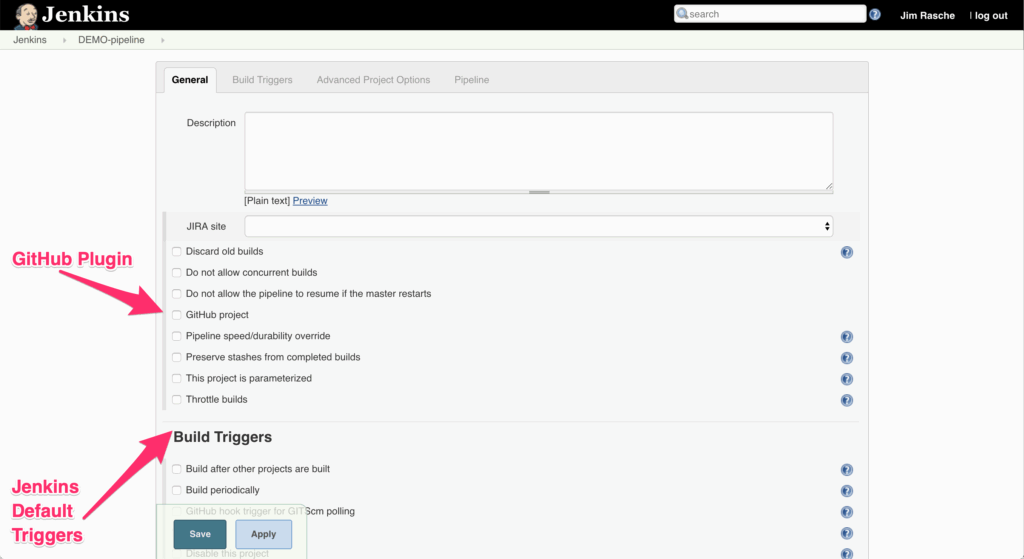This screenshot has width=1024, height=559.
Task: Expand the Jenkins breadcrumb arrow menu
Action: (x=64, y=40)
